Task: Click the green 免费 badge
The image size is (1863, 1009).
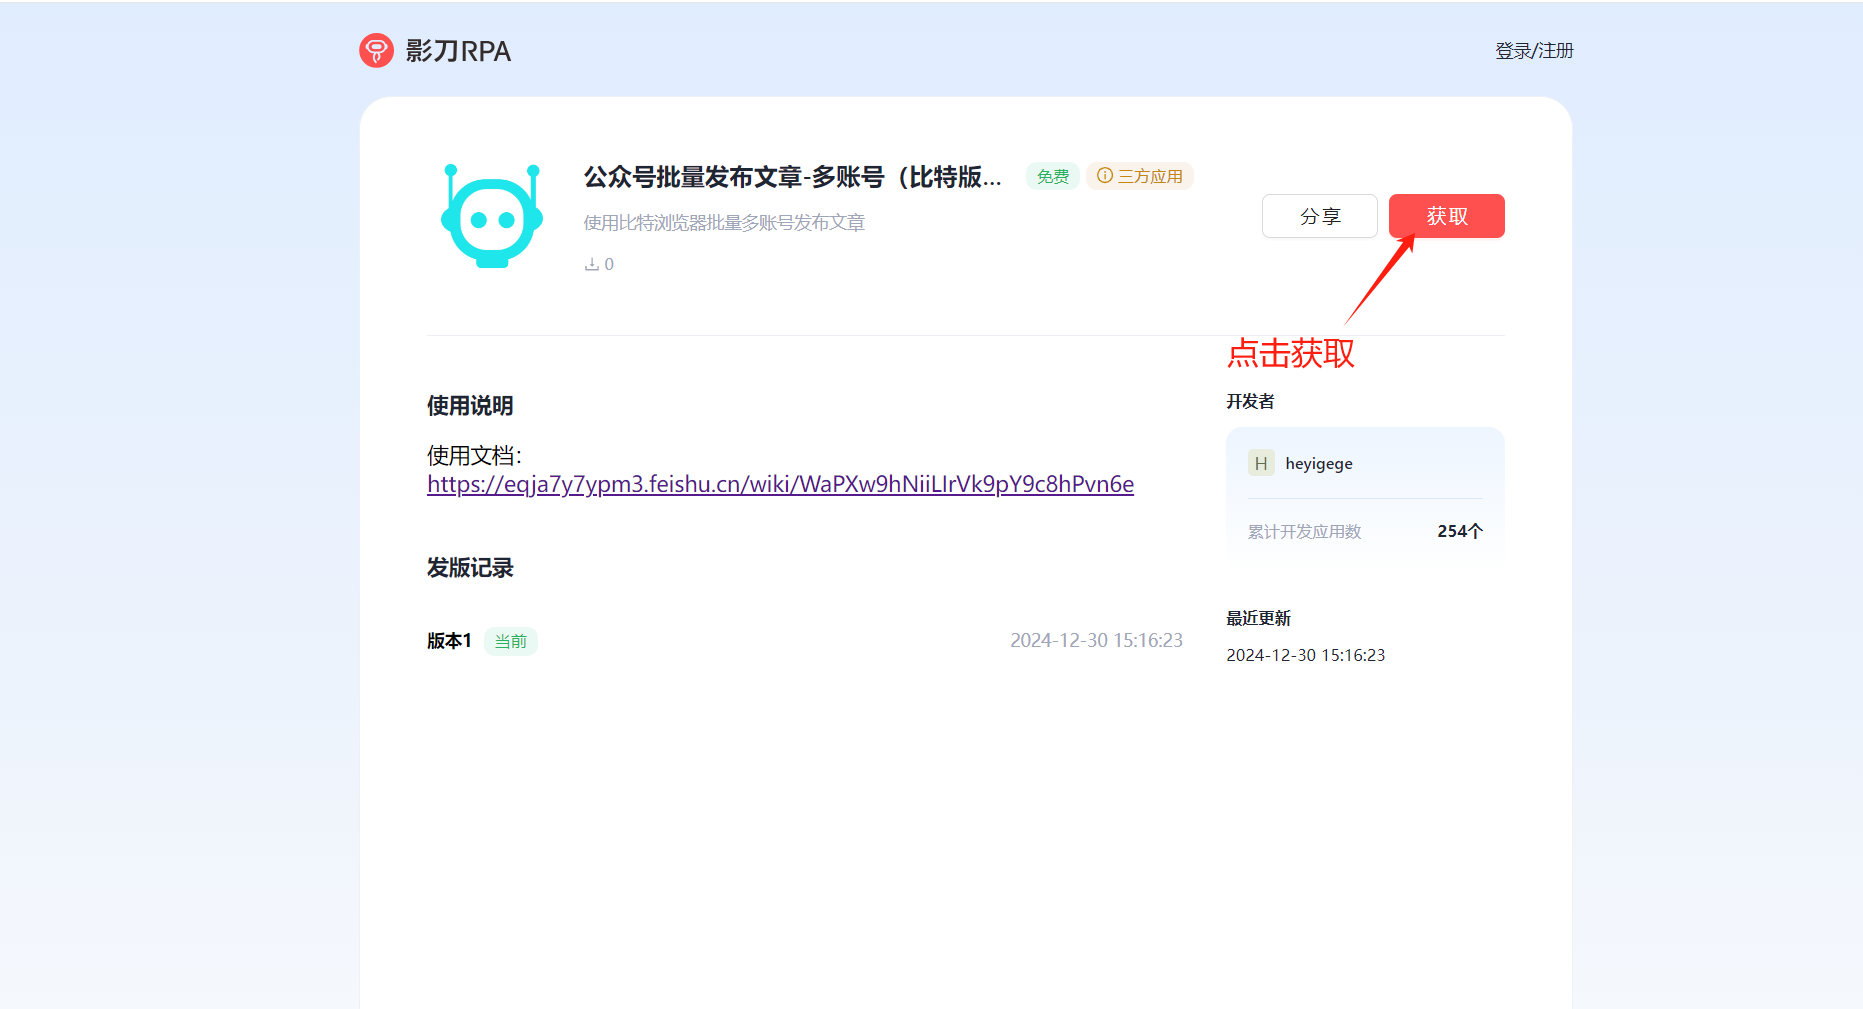Action: (1052, 176)
